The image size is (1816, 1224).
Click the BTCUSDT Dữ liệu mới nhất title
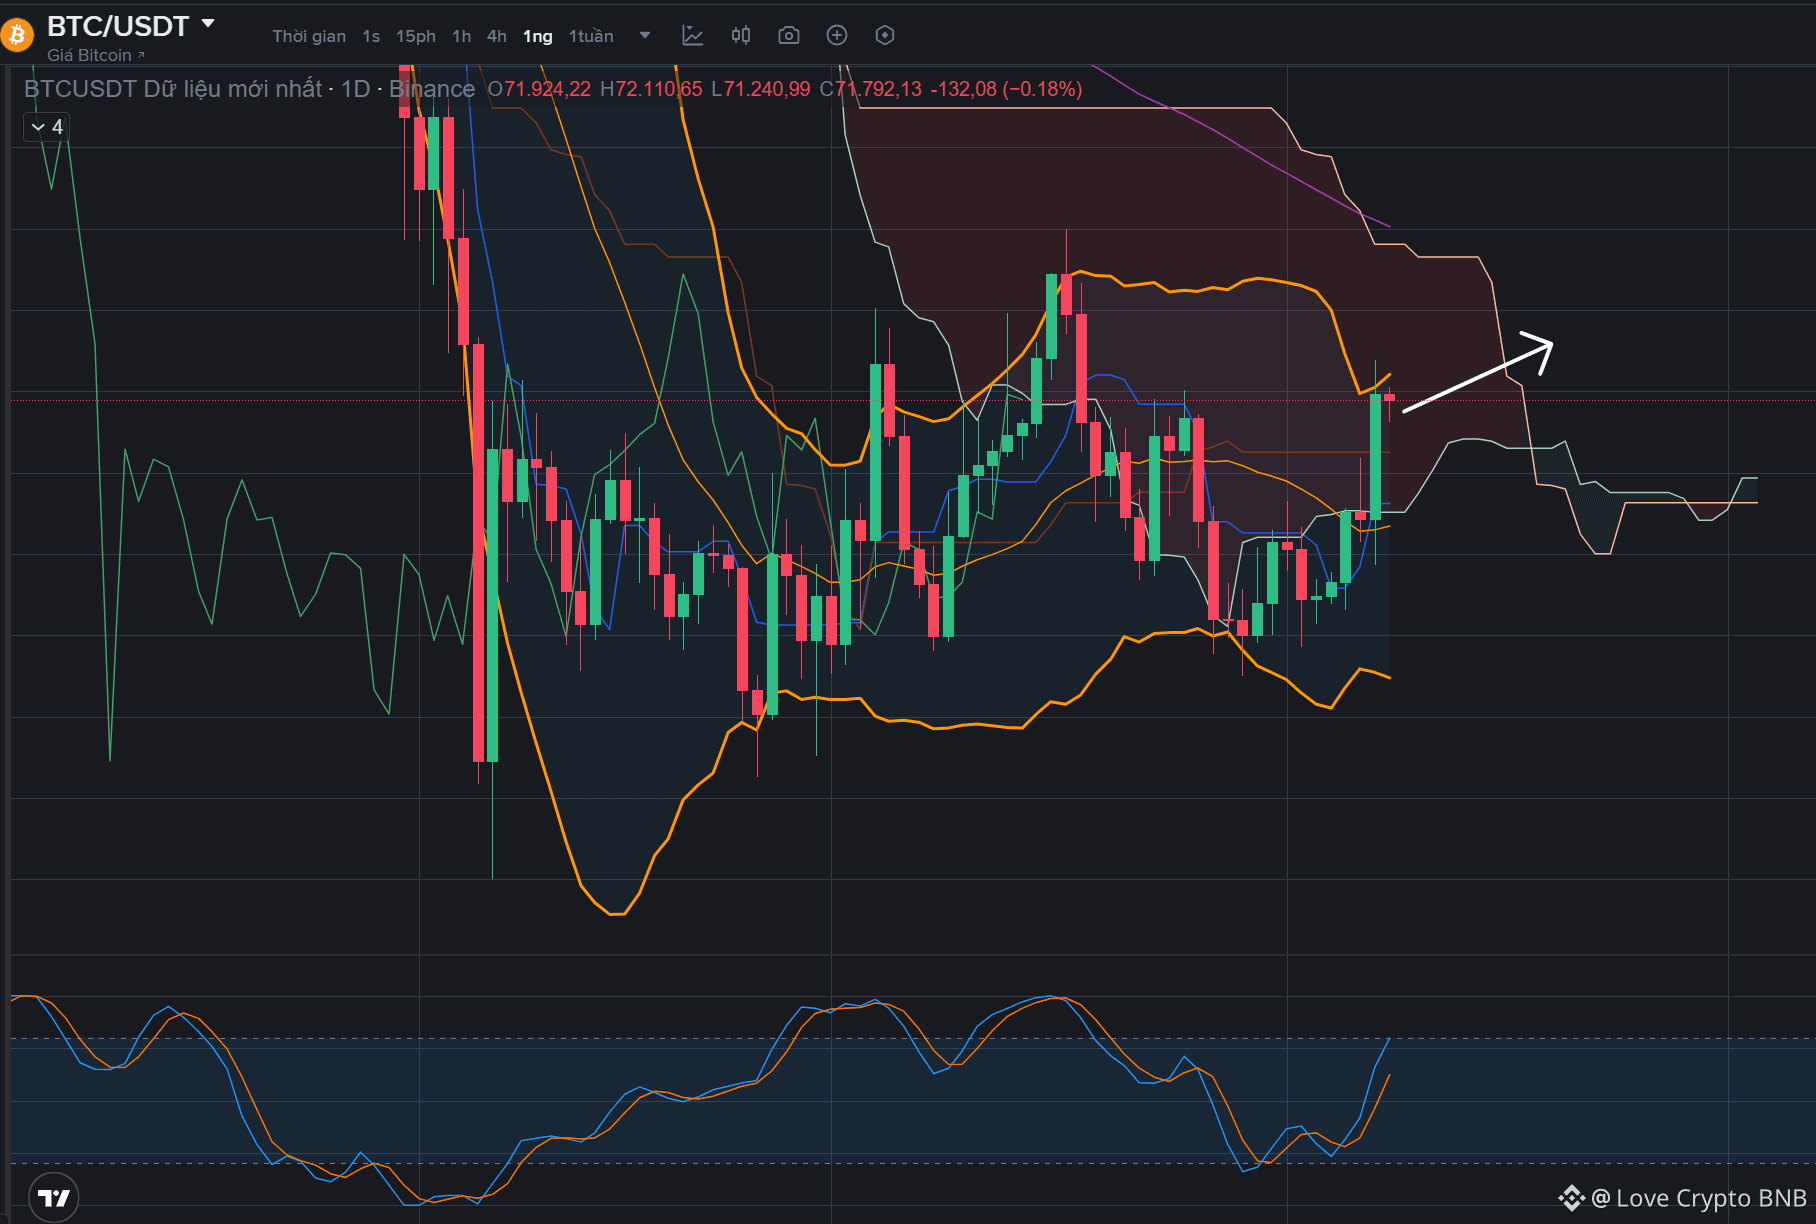tap(173, 89)
